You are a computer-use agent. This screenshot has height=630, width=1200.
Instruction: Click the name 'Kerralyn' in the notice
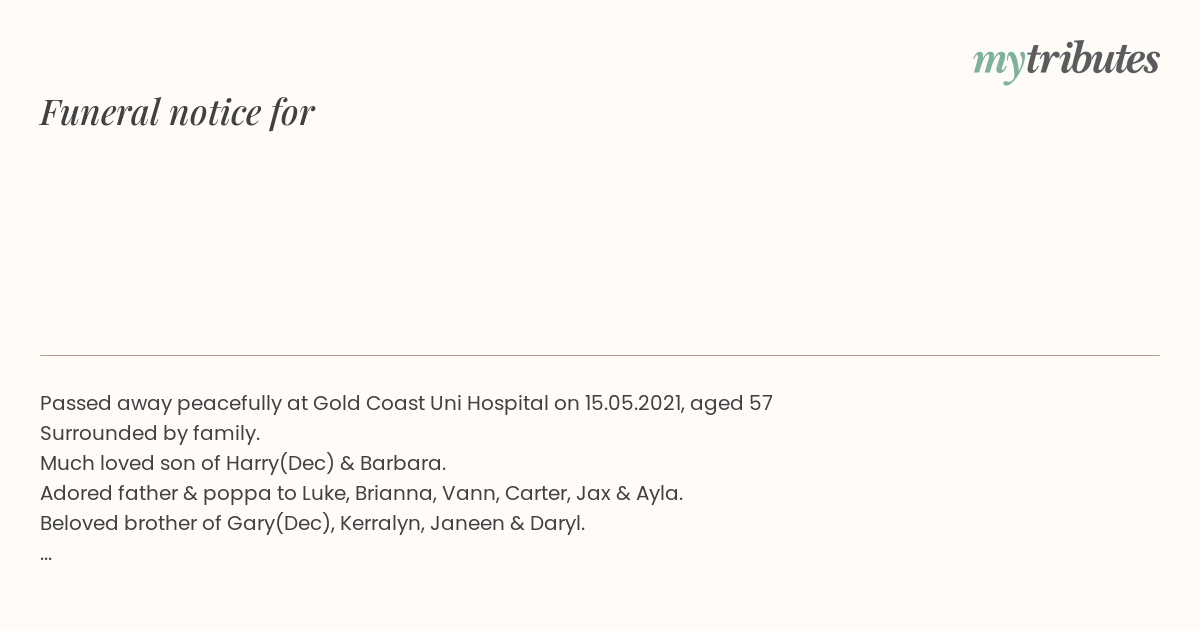pos(381,523)
